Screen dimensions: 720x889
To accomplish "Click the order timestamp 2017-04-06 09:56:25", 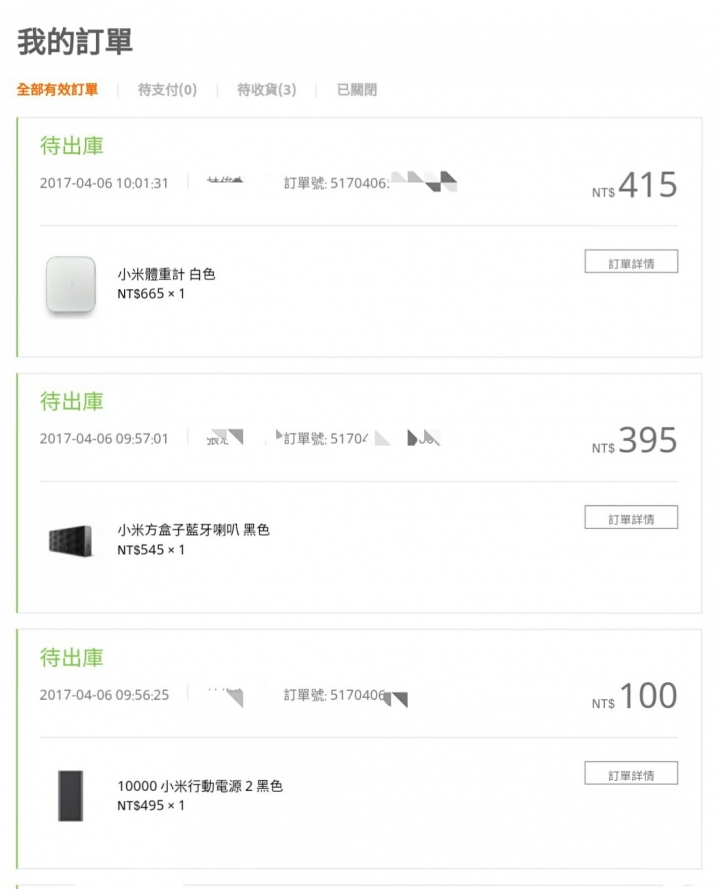I will (104, 695).
